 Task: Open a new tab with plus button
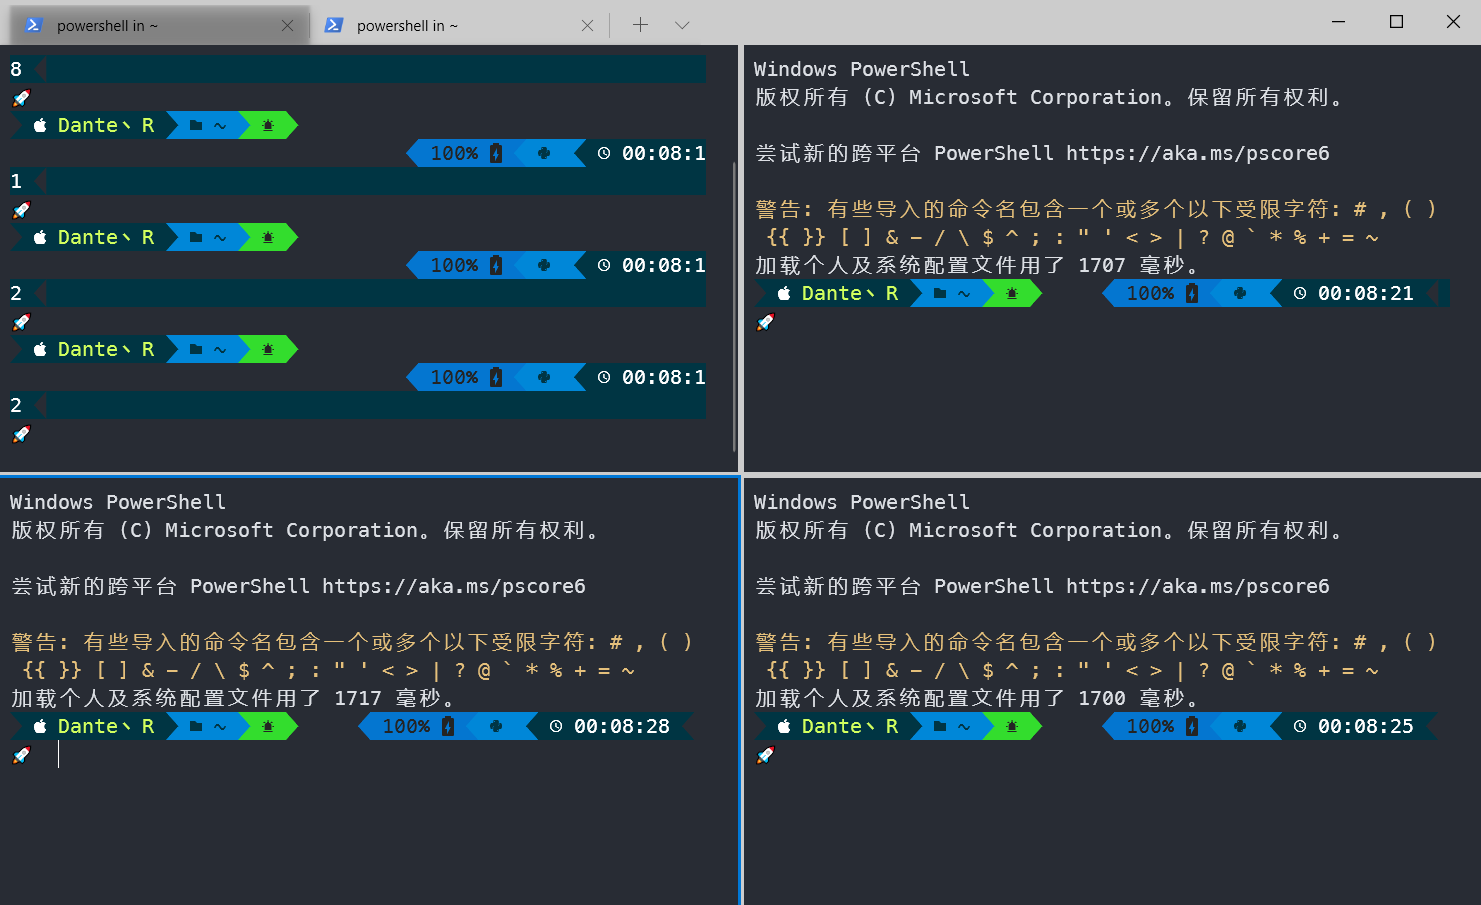(640, 25)
